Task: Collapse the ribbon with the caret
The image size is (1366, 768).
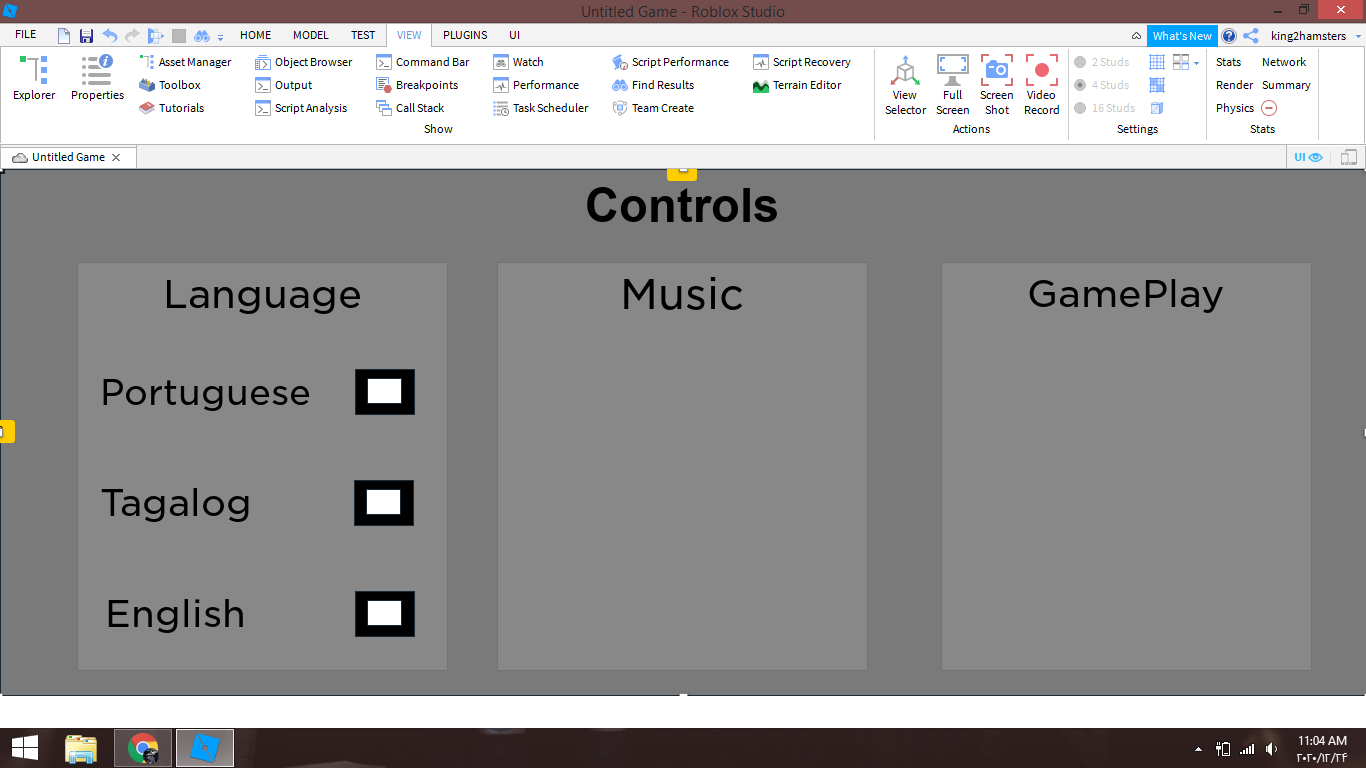Action: 1136,36
